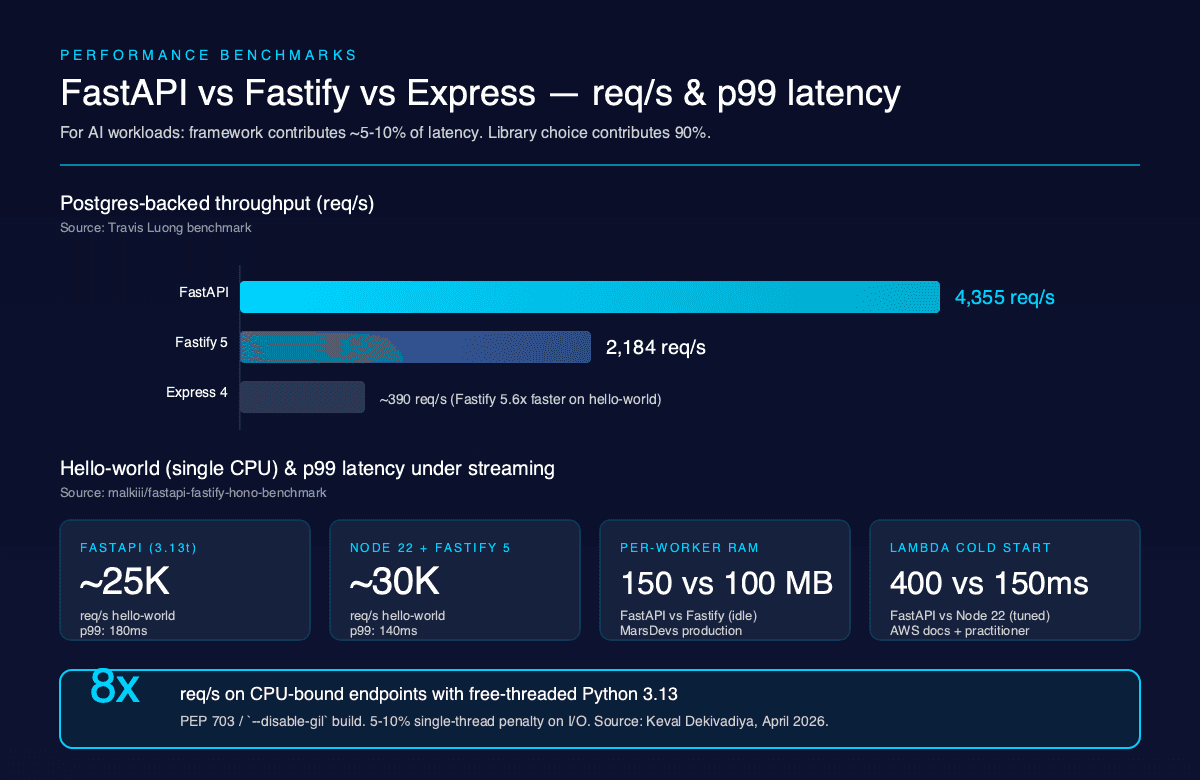Click 'FastAPI vs Node 22 (tuned)' text
This screenshot has width=1200, height=780.
coord(970,616)
